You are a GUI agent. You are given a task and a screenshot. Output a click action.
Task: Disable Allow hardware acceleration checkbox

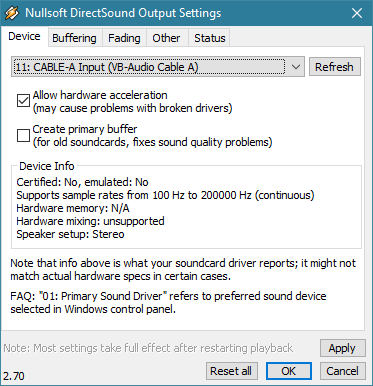click(23, 101)
